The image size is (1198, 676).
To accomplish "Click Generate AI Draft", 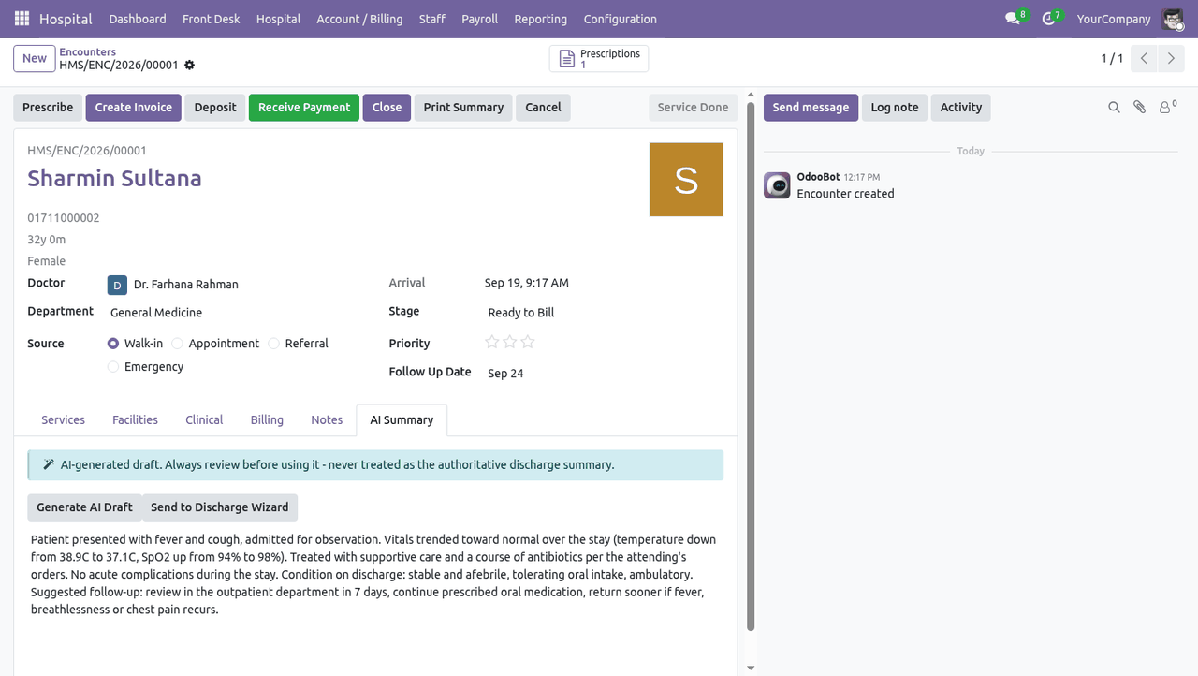I will pyautogui.click(x=84, y=507).
